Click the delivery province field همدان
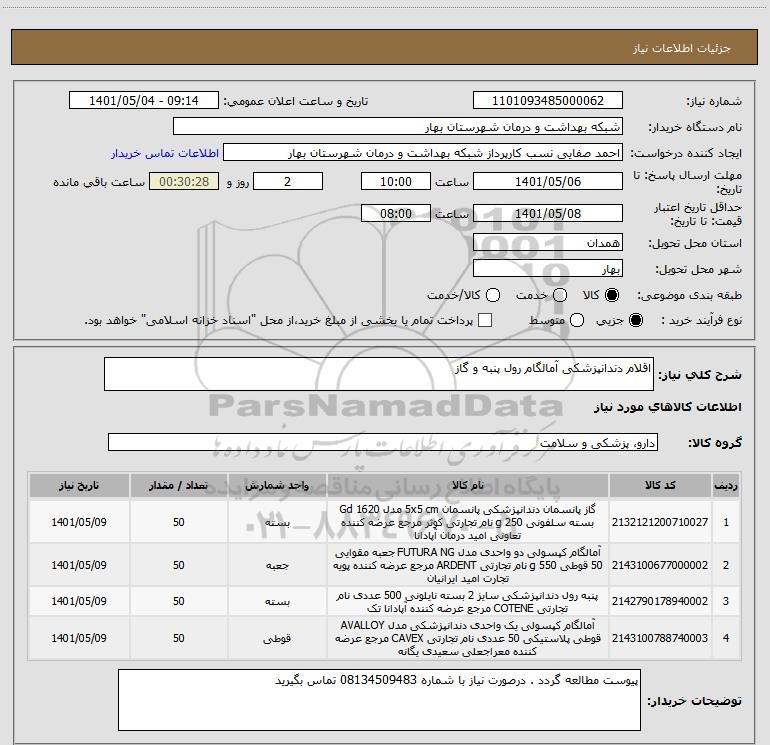Screen dimensions: 770x745 tap(548, 243)
